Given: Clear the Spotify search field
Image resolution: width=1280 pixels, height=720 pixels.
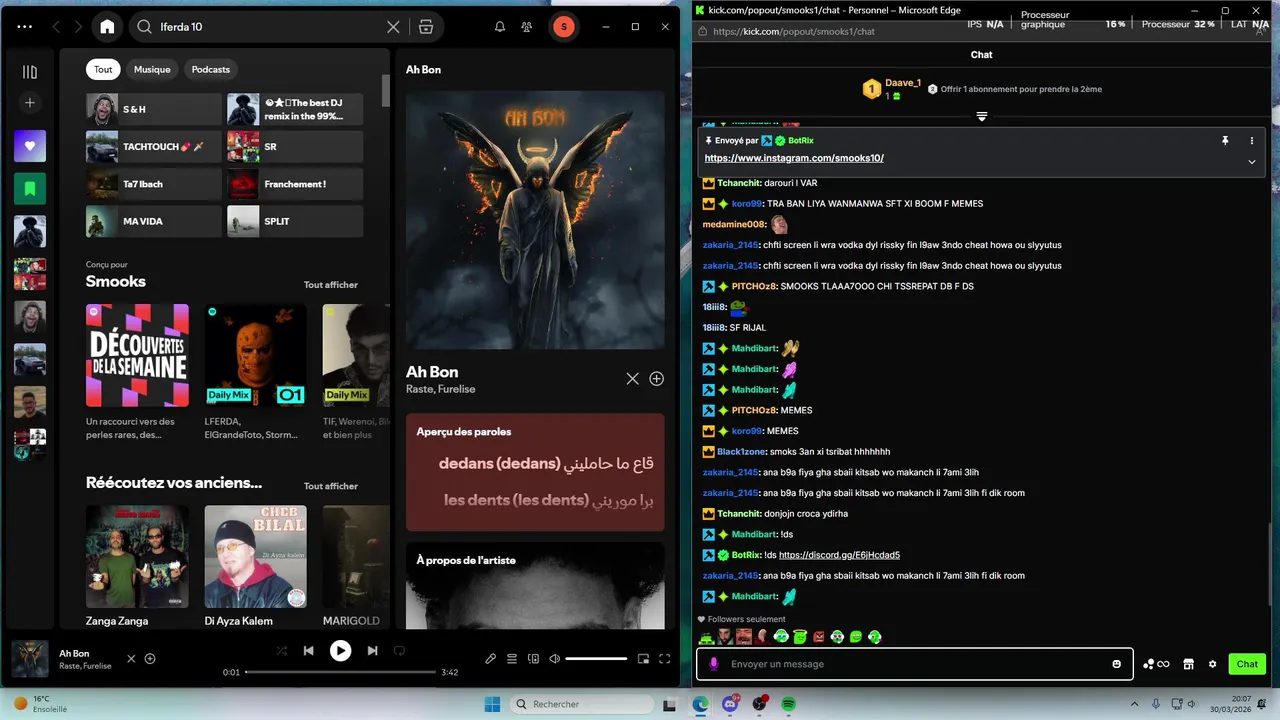Looking at the screenshot, I should (393, 27).
